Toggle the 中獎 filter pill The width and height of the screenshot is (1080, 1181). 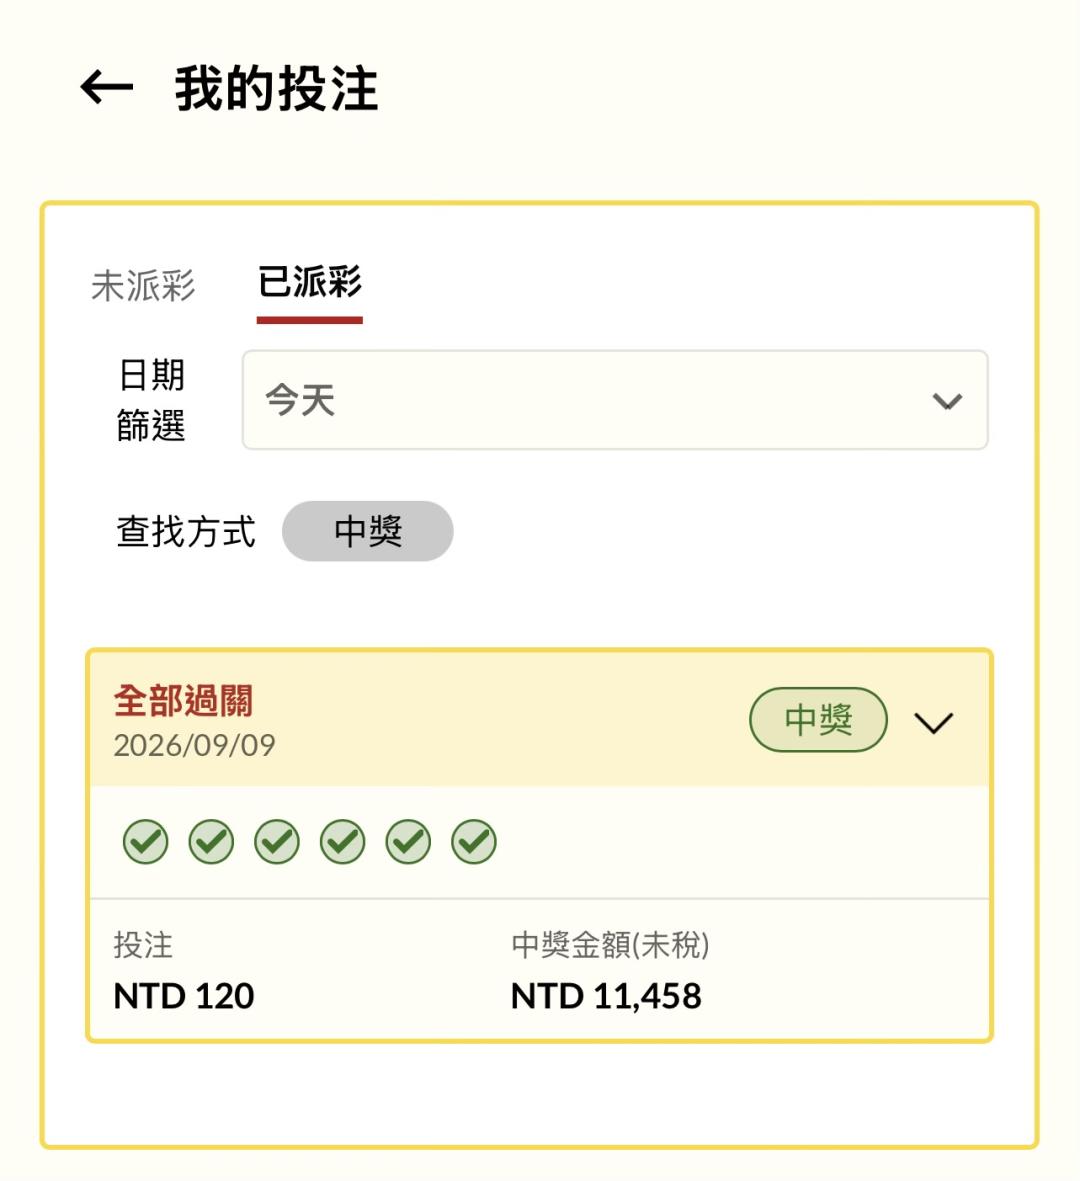pos(368,531)
